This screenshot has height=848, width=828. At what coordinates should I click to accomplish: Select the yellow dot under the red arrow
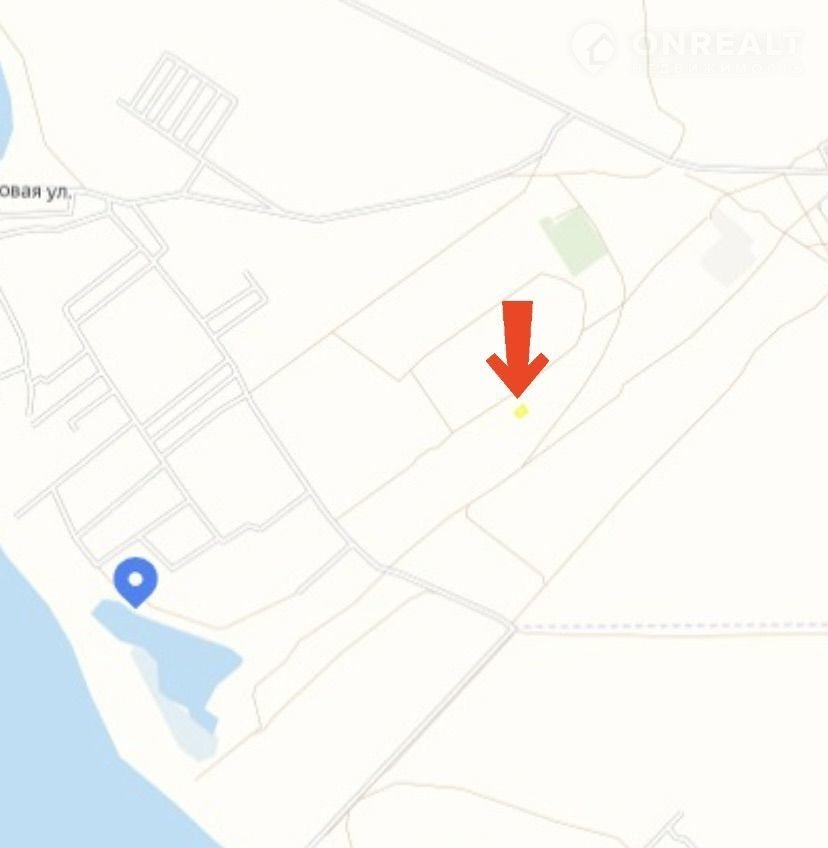[x=520, y=412]
